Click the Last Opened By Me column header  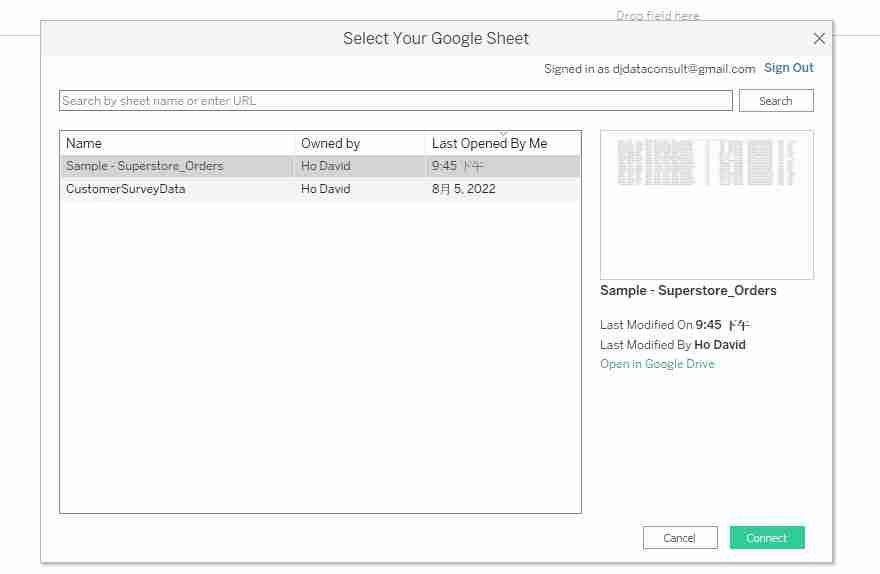[490, 144]
